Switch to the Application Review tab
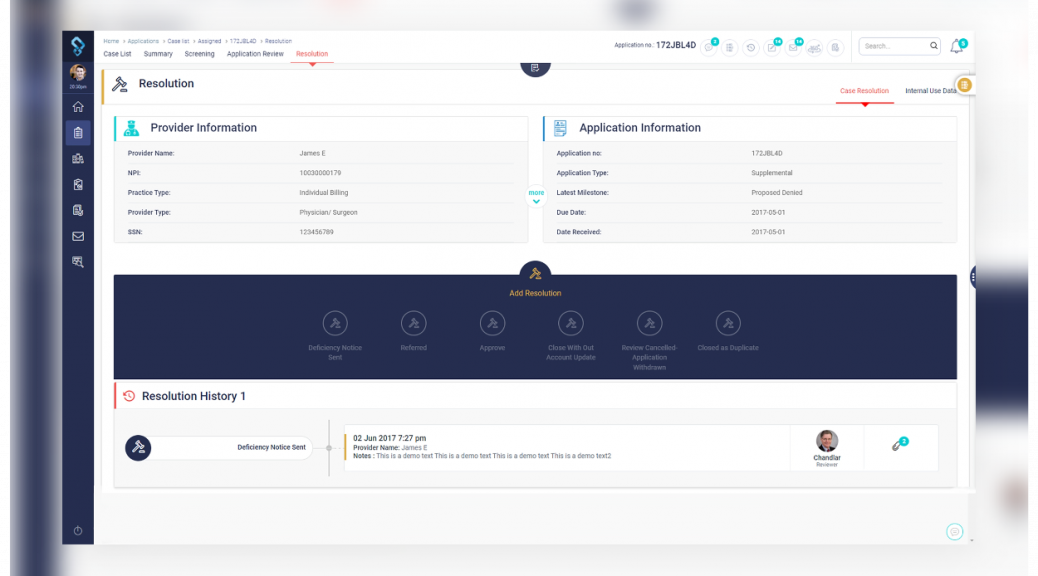 pos(255,54)
